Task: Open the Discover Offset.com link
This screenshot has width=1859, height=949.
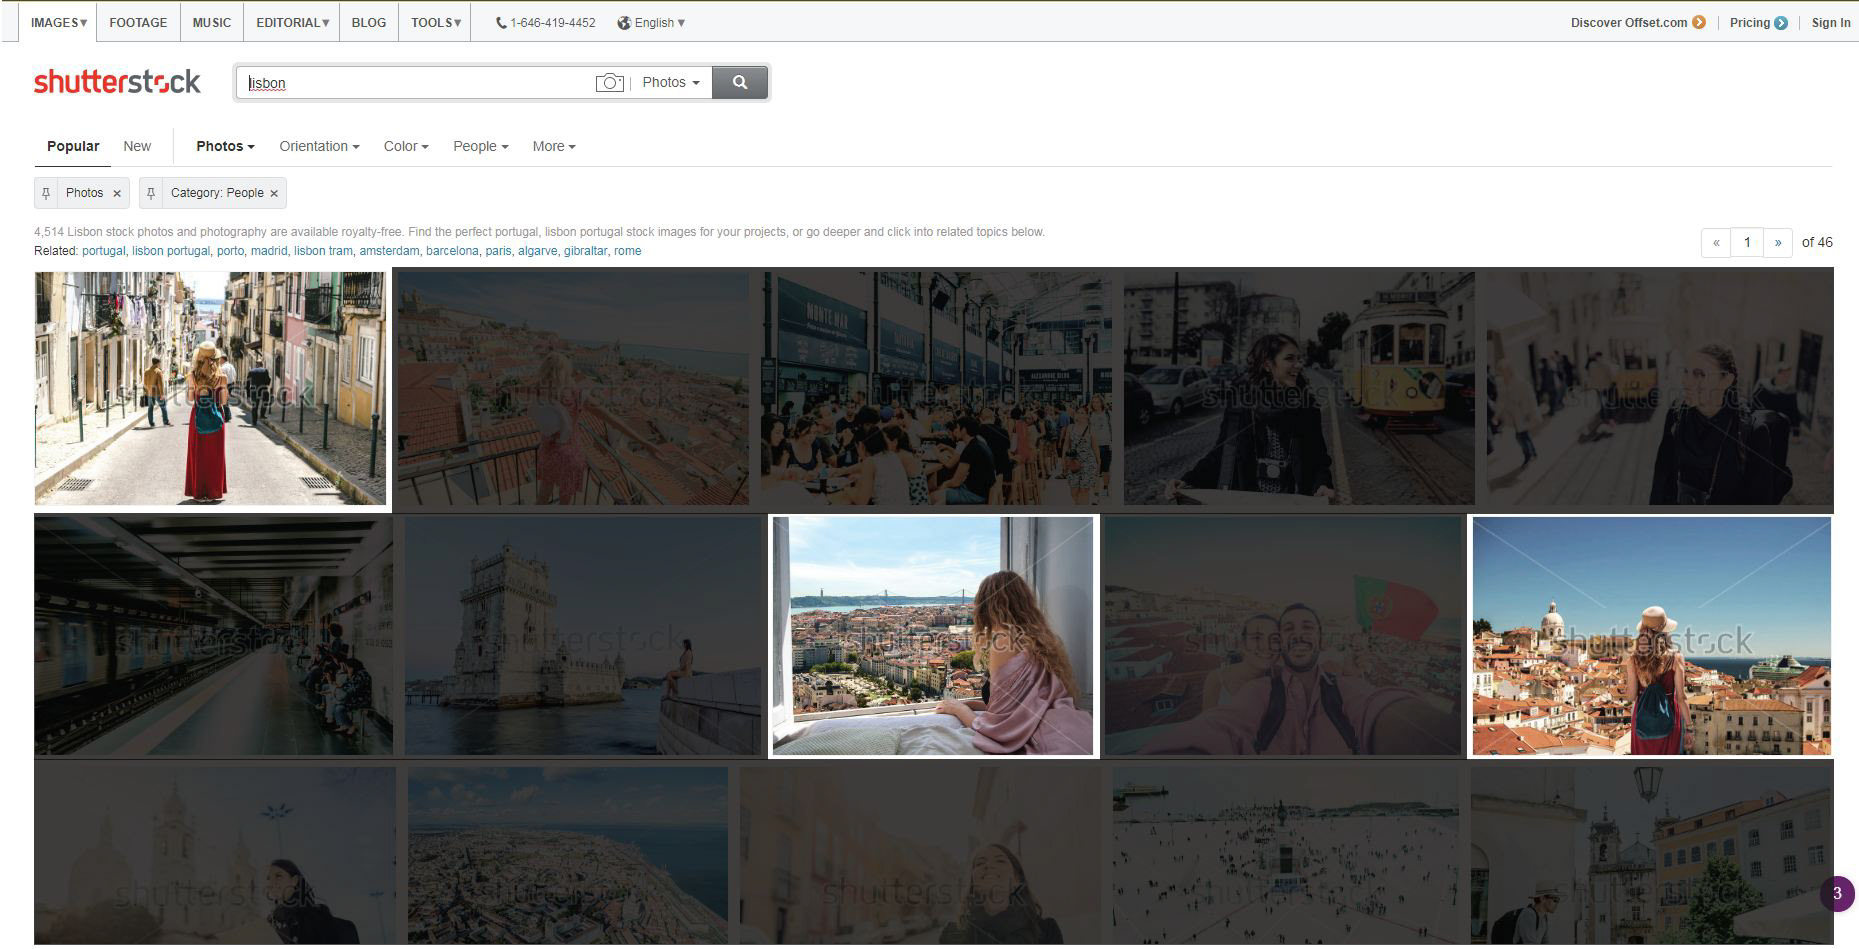Action: [x=1629, y=23]
